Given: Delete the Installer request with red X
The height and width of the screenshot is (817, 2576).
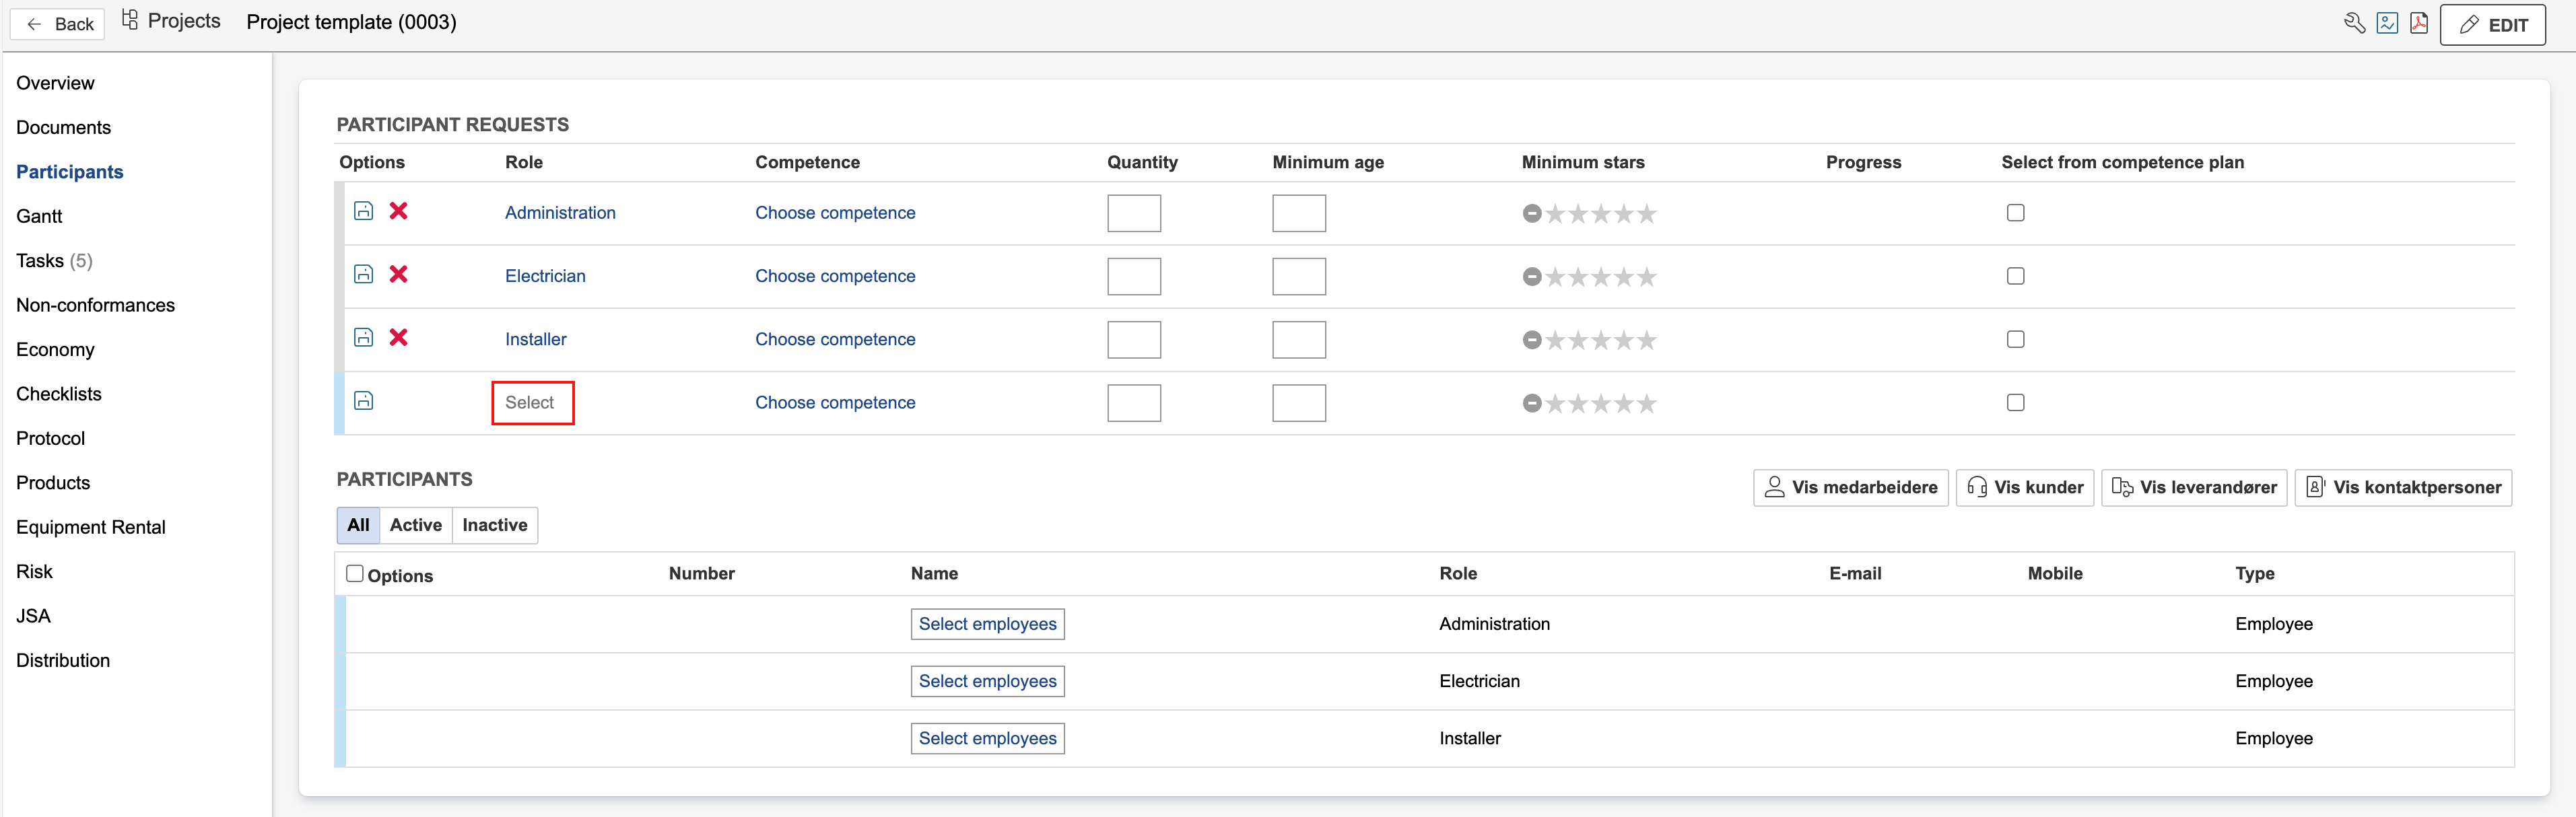Looking at the screenshot, I should point(398,337).
